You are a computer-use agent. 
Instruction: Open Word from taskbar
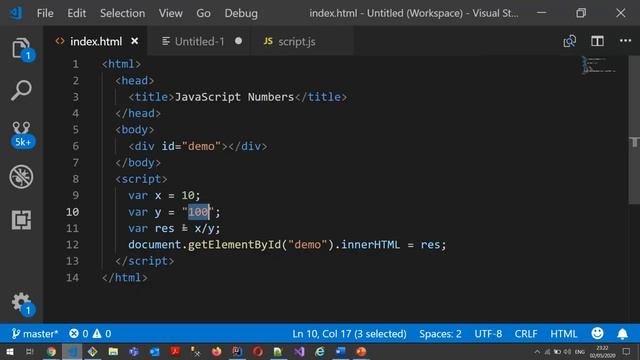(x=340, y=351)
